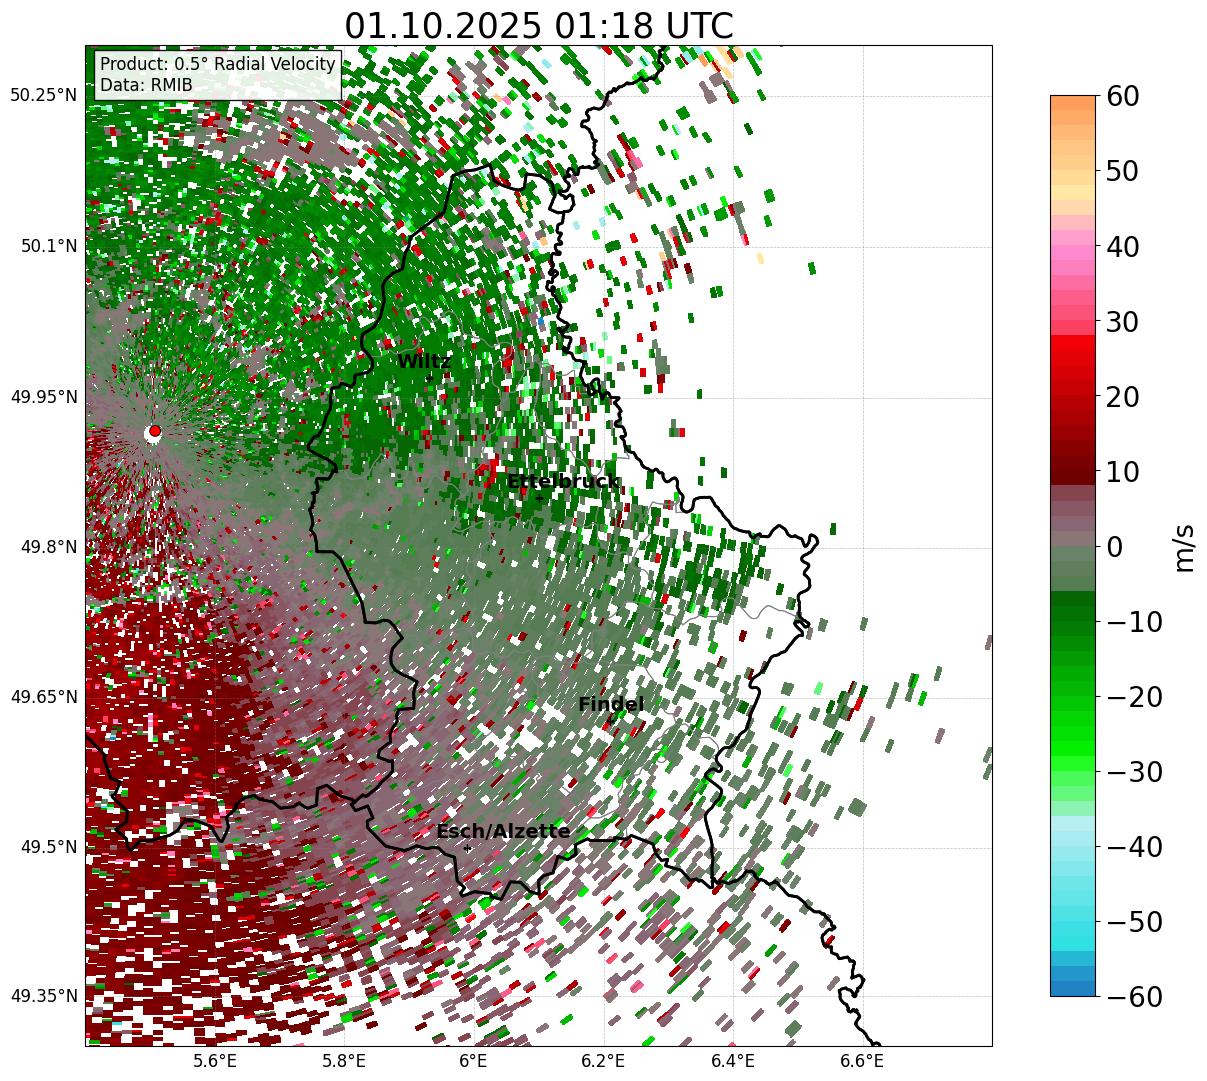Click the 5.8°E longitude tick label

[x=345, y=1060]
